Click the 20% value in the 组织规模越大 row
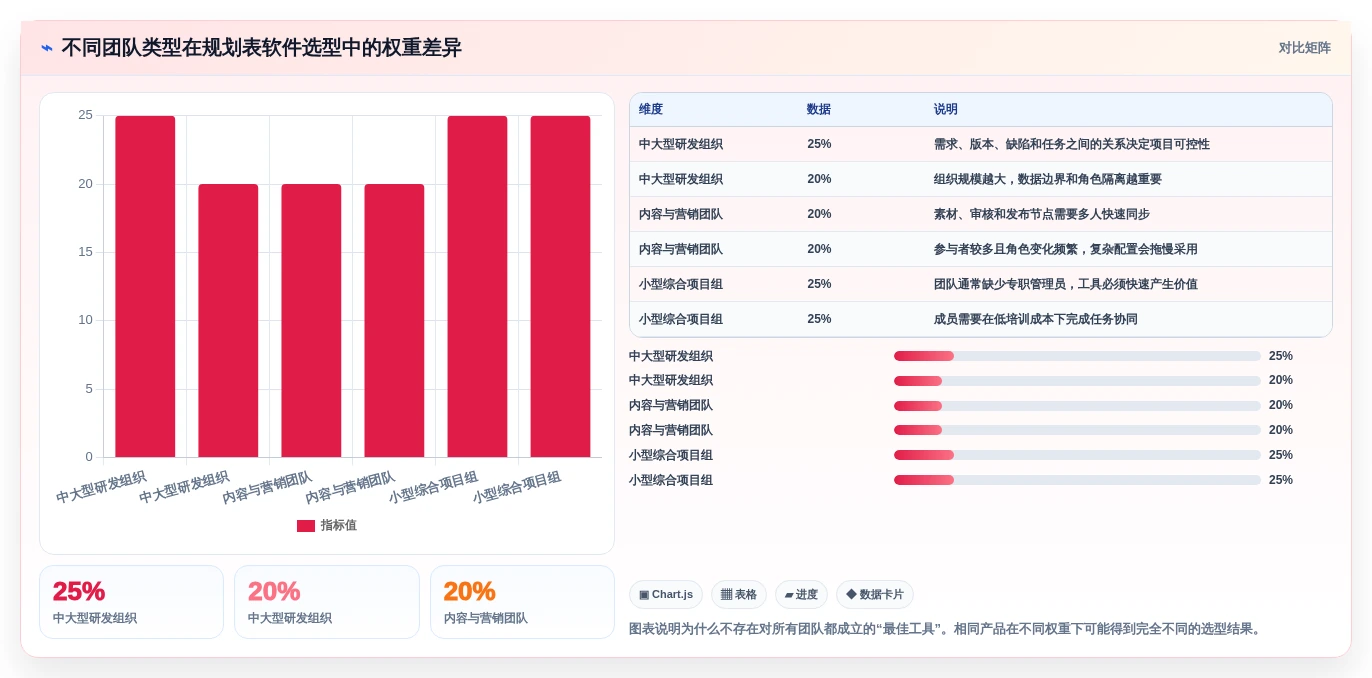 point(819,179)
